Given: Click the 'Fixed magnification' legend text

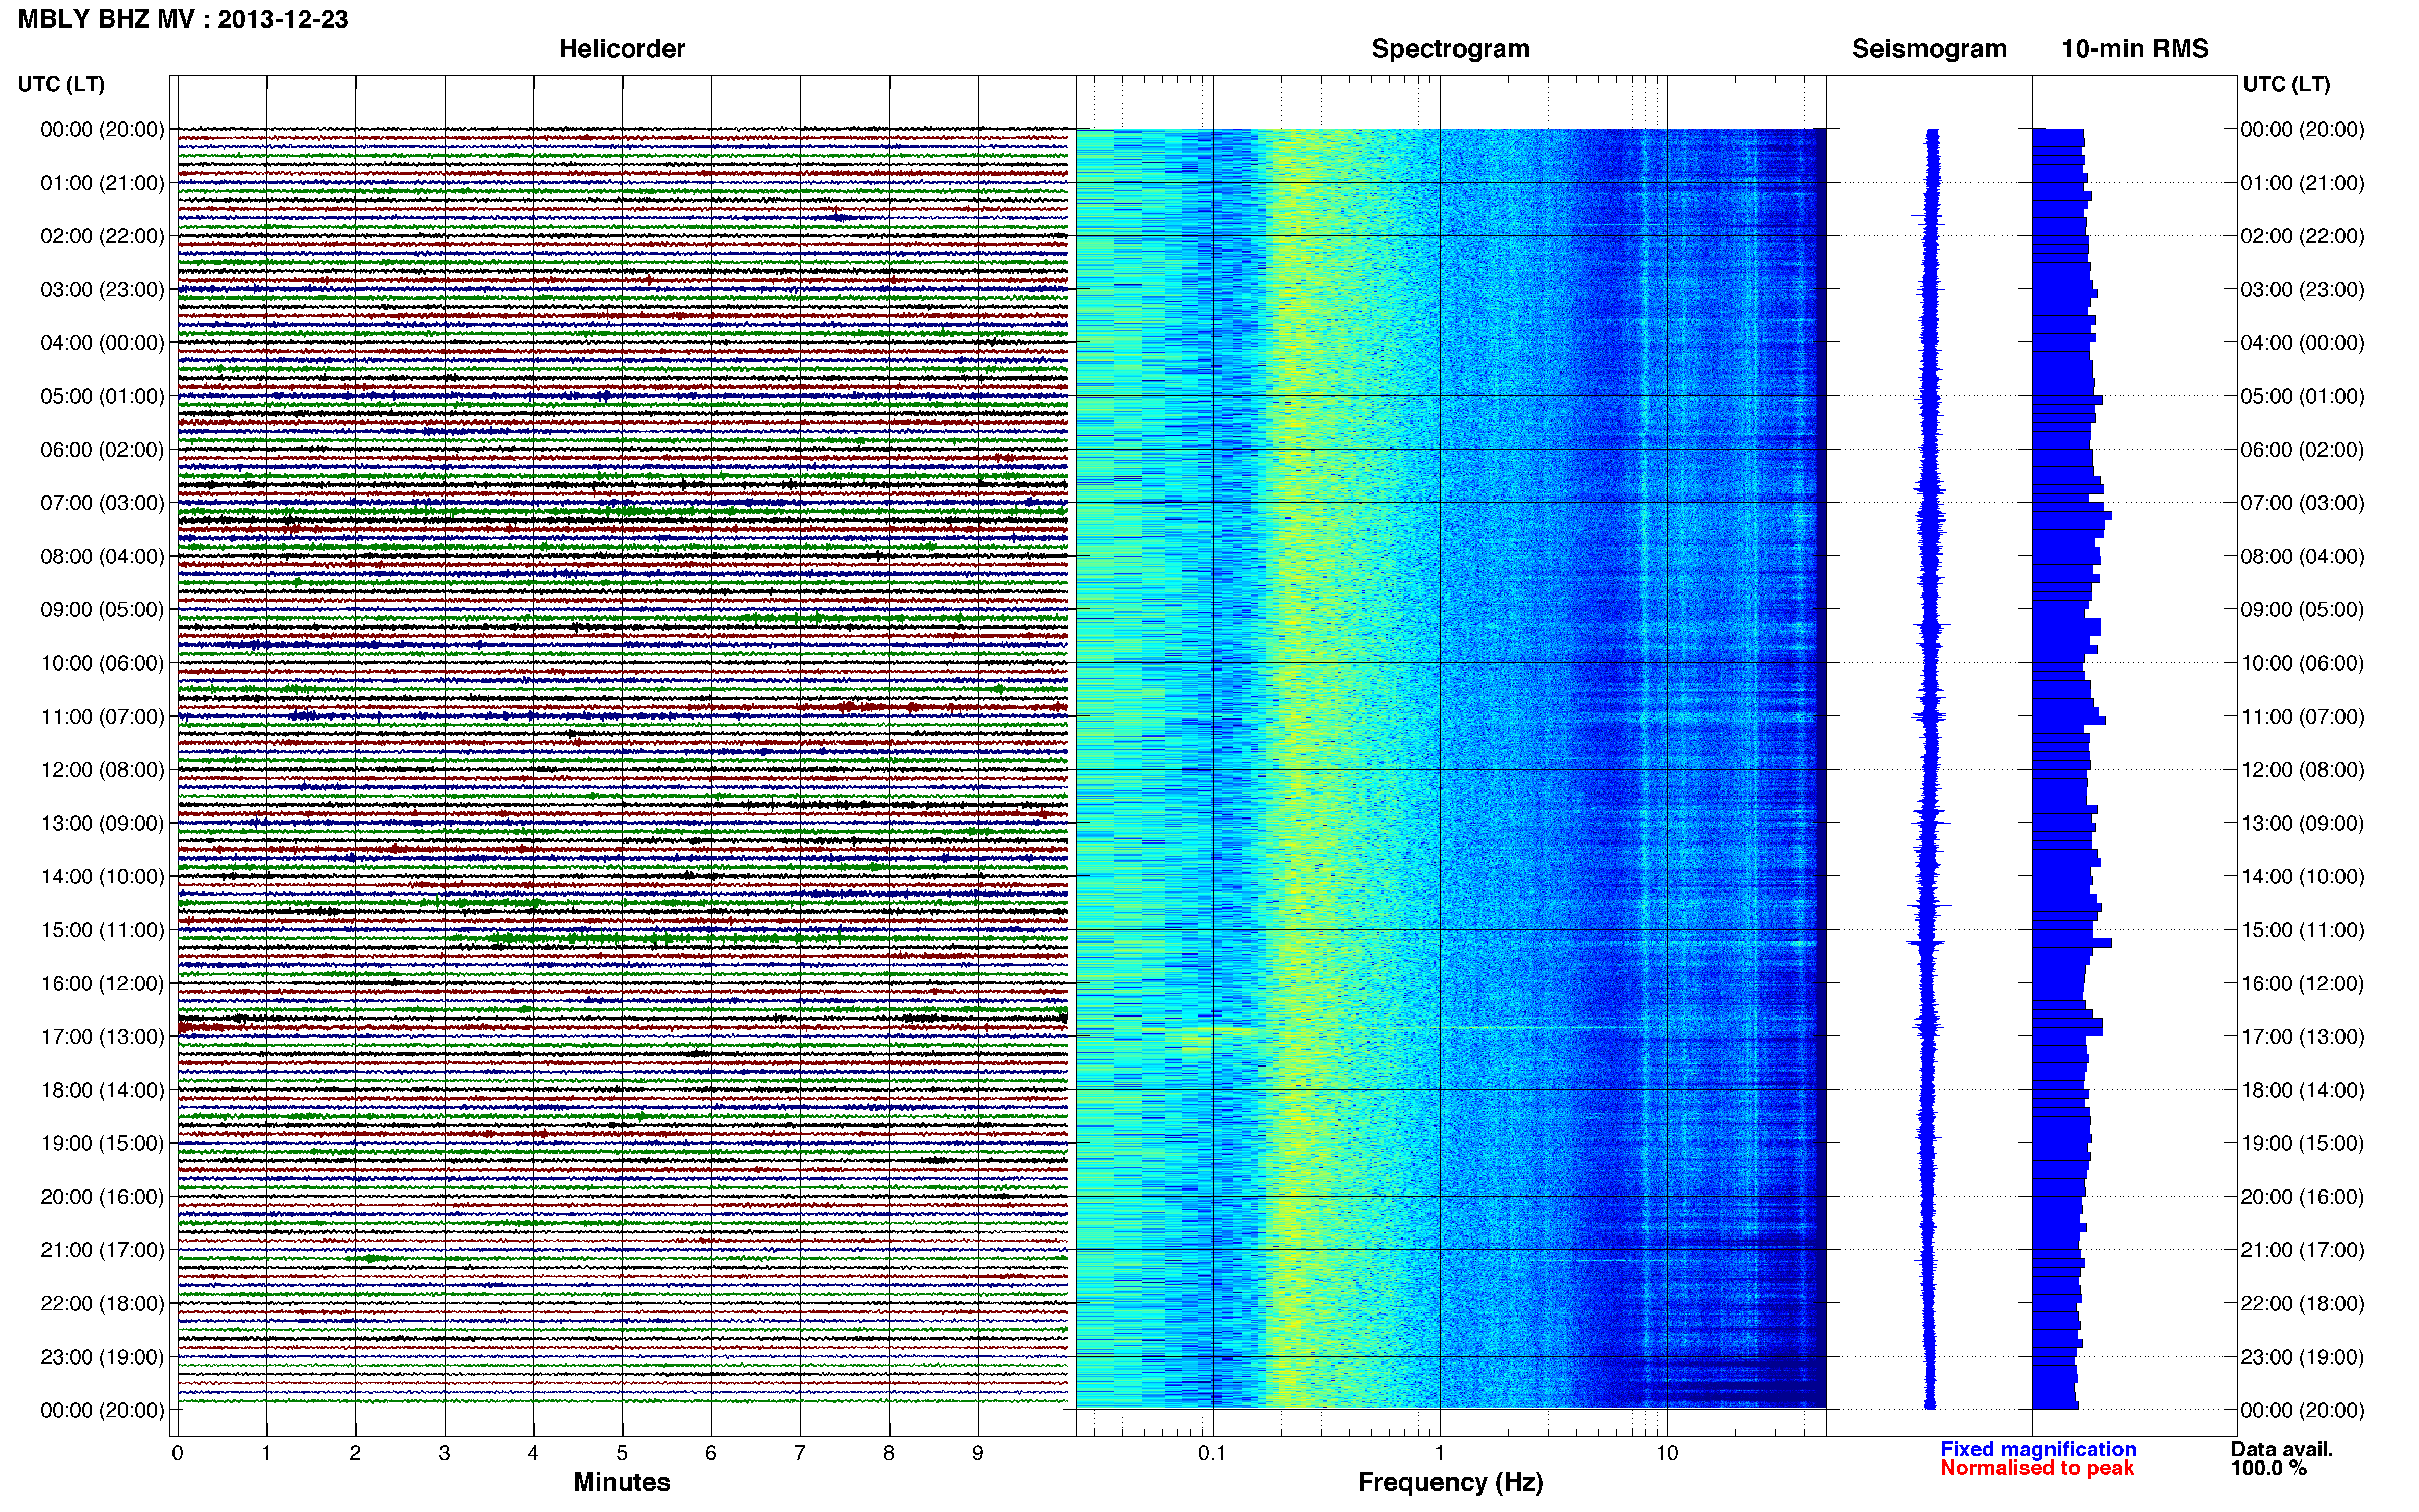Looking at the screenshot, I should [2038, 1449].
